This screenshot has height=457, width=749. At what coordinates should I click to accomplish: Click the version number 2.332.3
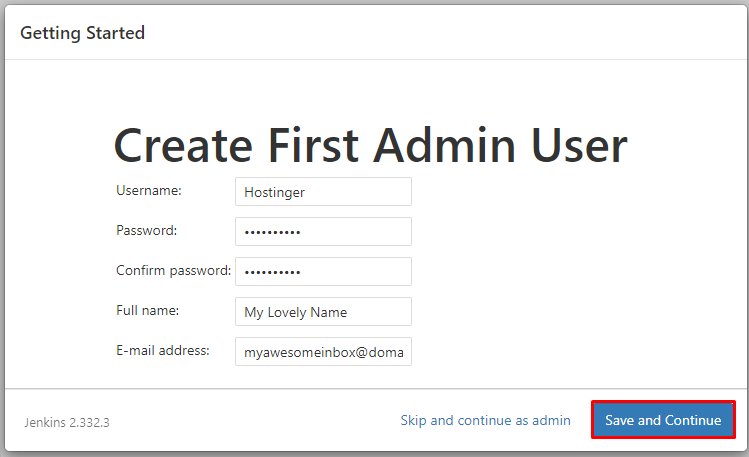coord(91,422)
